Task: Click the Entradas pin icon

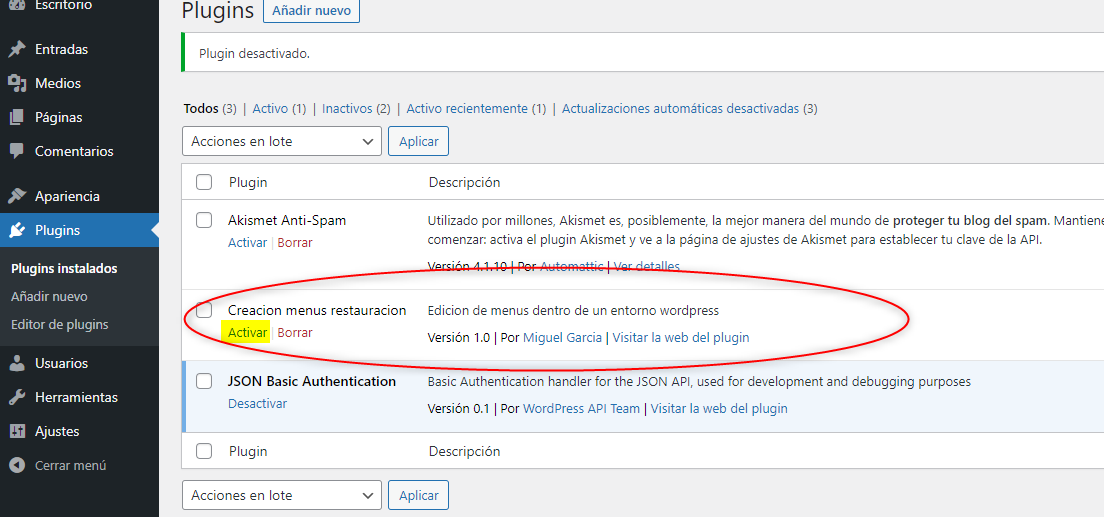Action: pos(17,49)
